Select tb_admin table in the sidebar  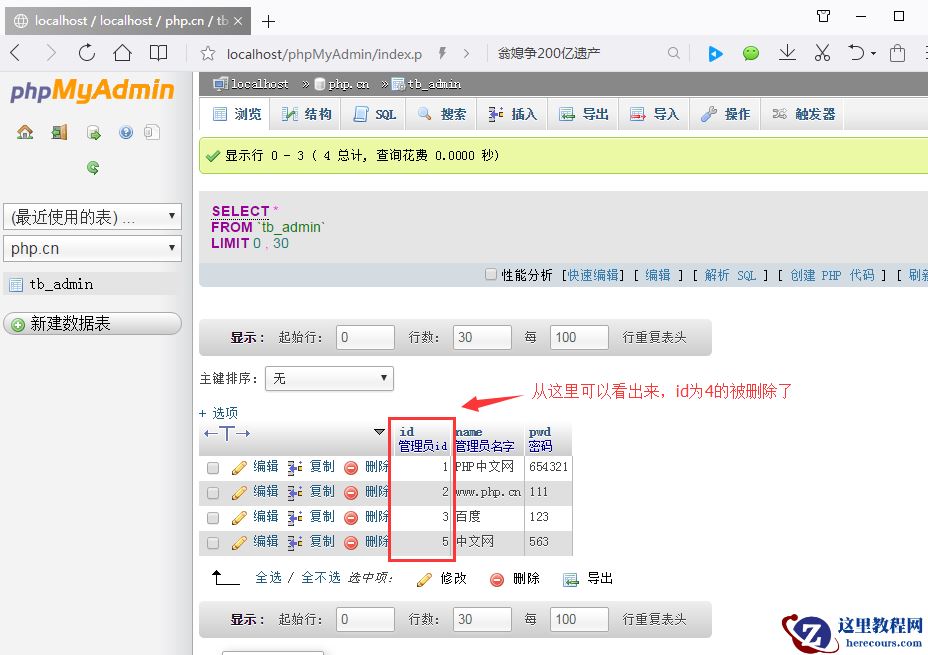(x=61, y=284)
